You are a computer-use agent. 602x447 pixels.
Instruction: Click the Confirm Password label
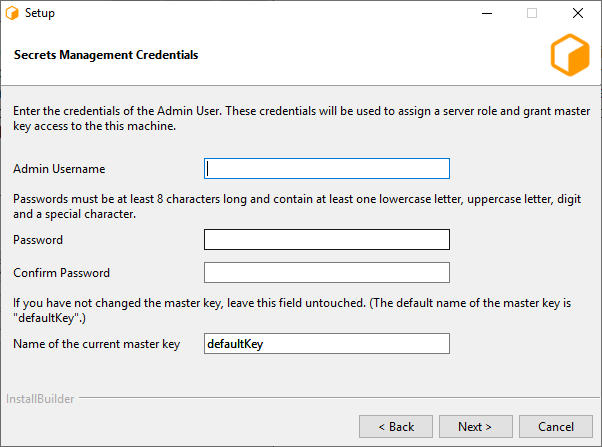[61, 273]
